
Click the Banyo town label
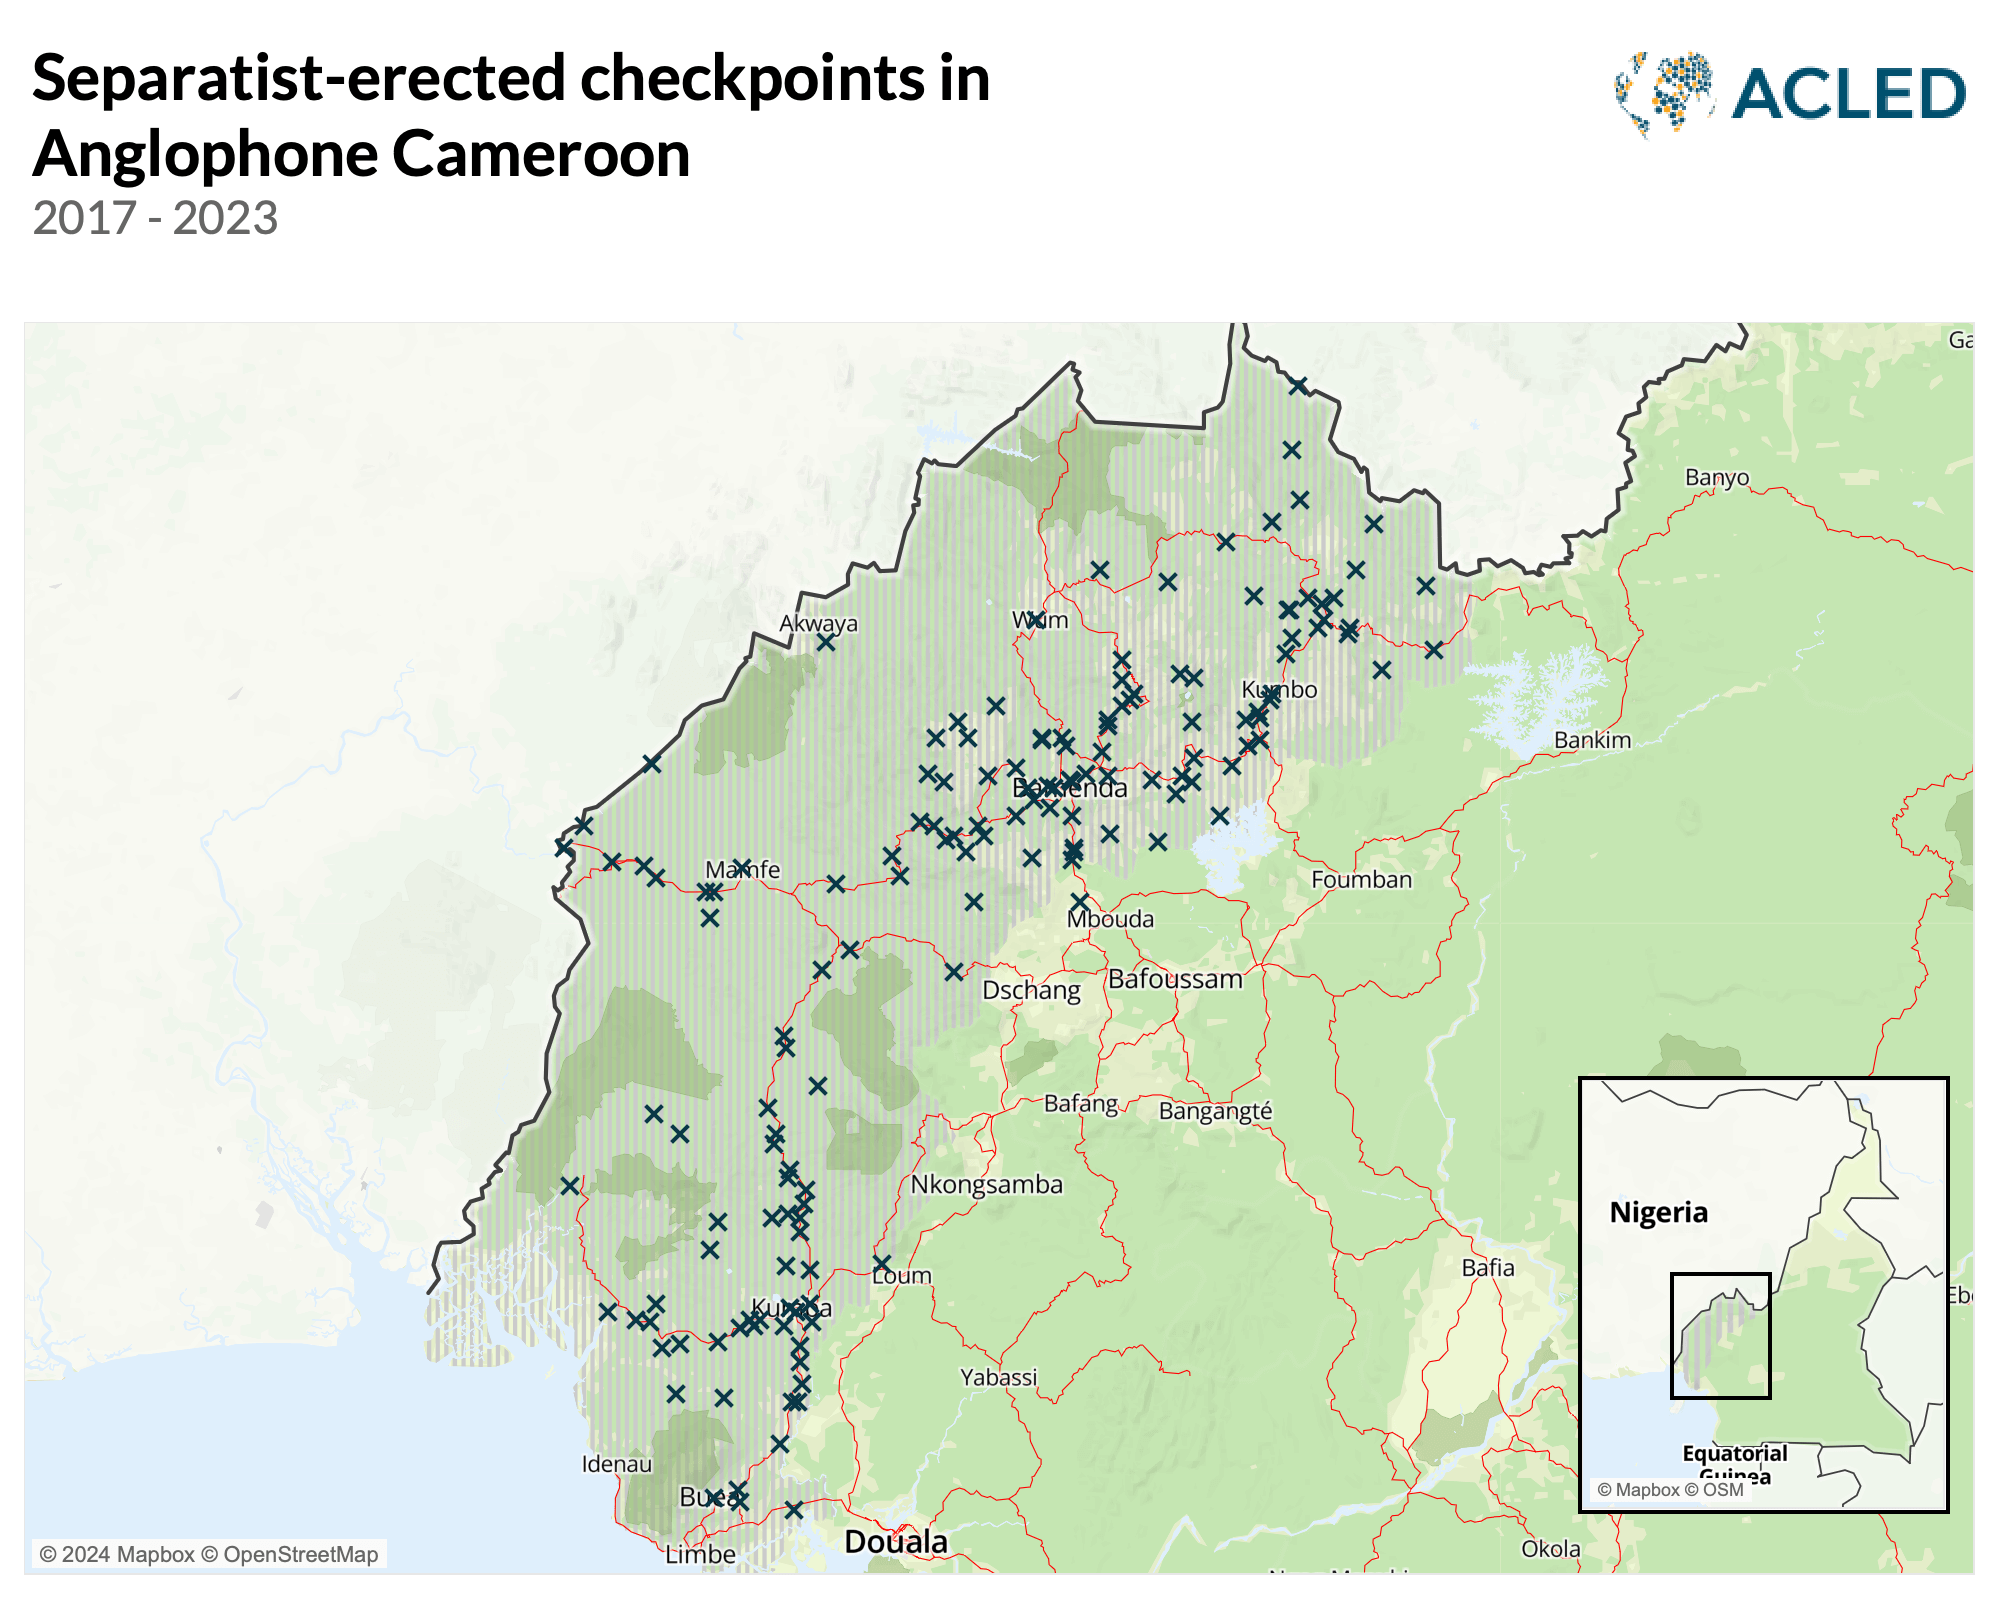coord(1717,477)
